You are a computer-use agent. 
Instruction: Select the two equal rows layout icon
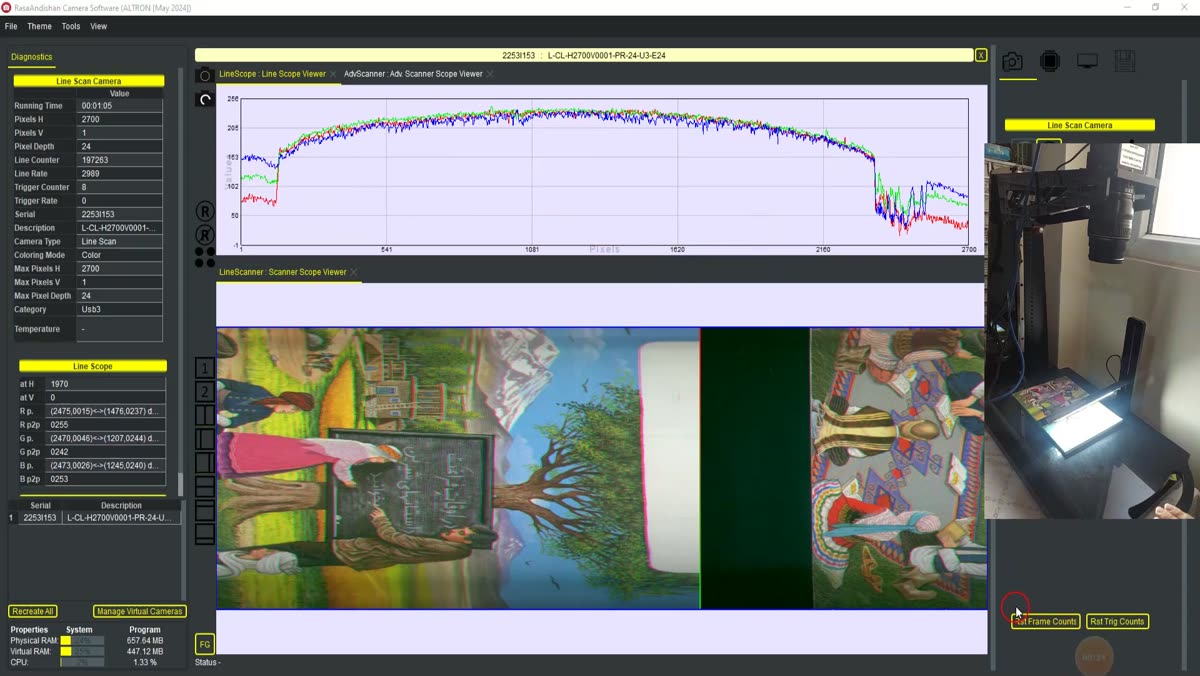click(204, 487)
